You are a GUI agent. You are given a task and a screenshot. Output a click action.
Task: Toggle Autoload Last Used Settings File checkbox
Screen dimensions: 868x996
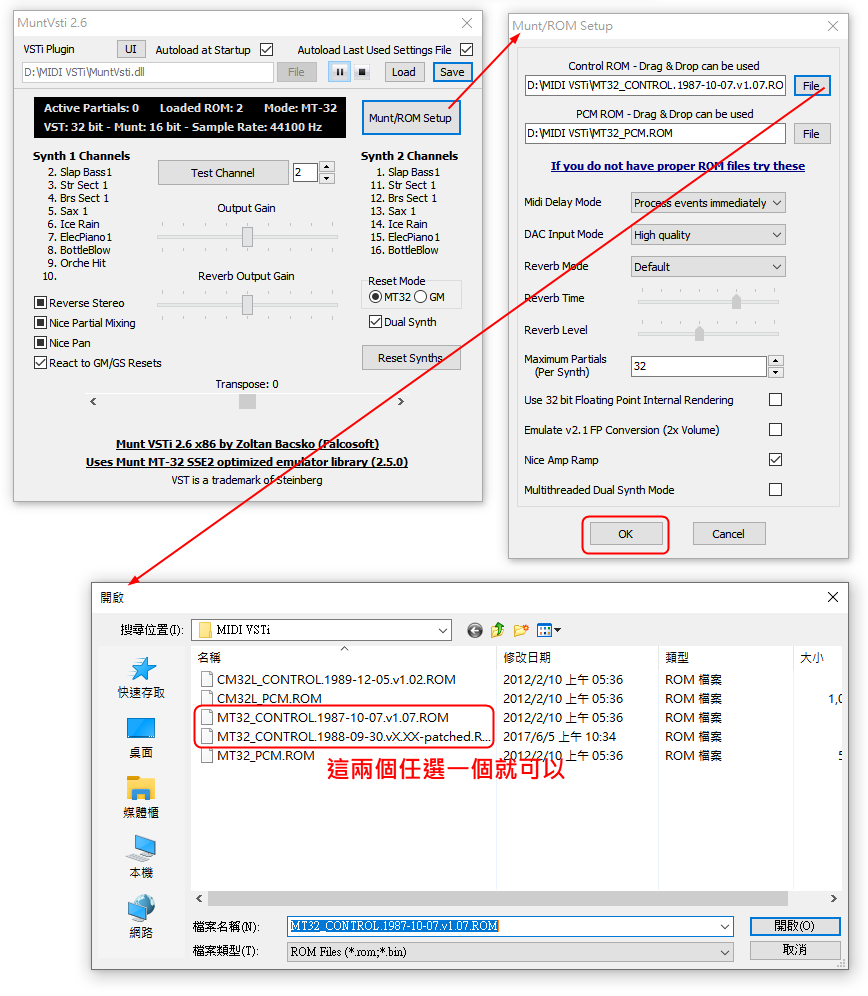pos(466,50)
